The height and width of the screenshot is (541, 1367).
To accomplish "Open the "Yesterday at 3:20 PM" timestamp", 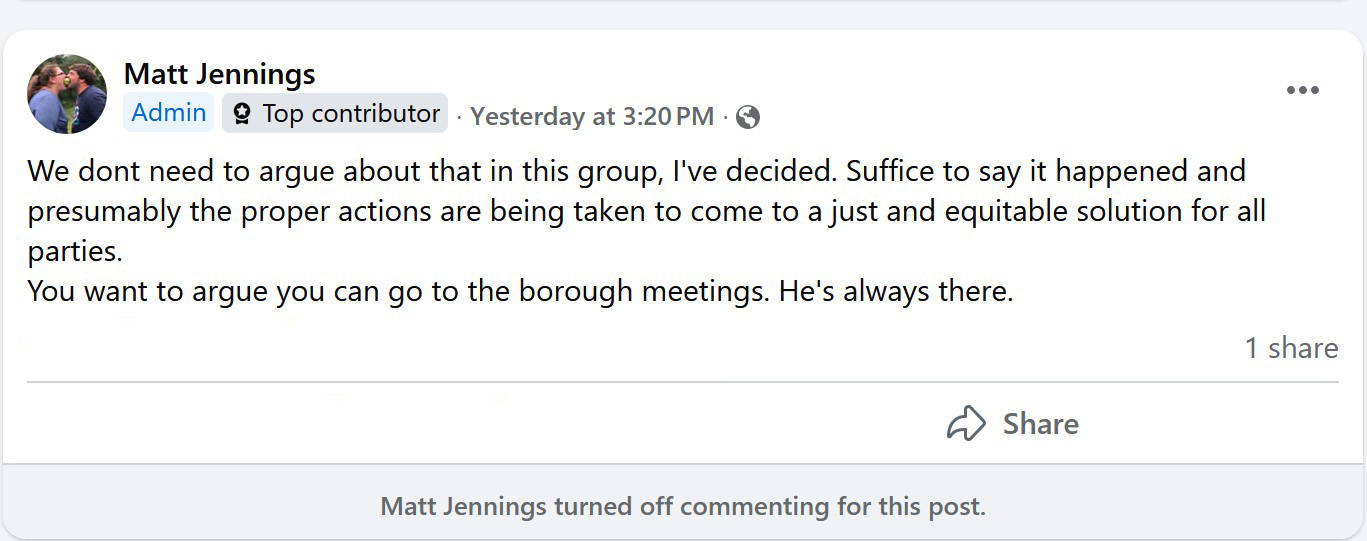I will point(592,117).
